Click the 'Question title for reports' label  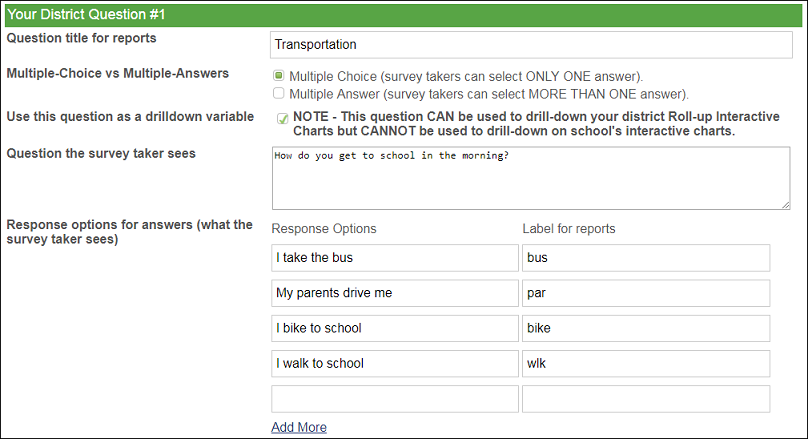[x=81, y=38]
